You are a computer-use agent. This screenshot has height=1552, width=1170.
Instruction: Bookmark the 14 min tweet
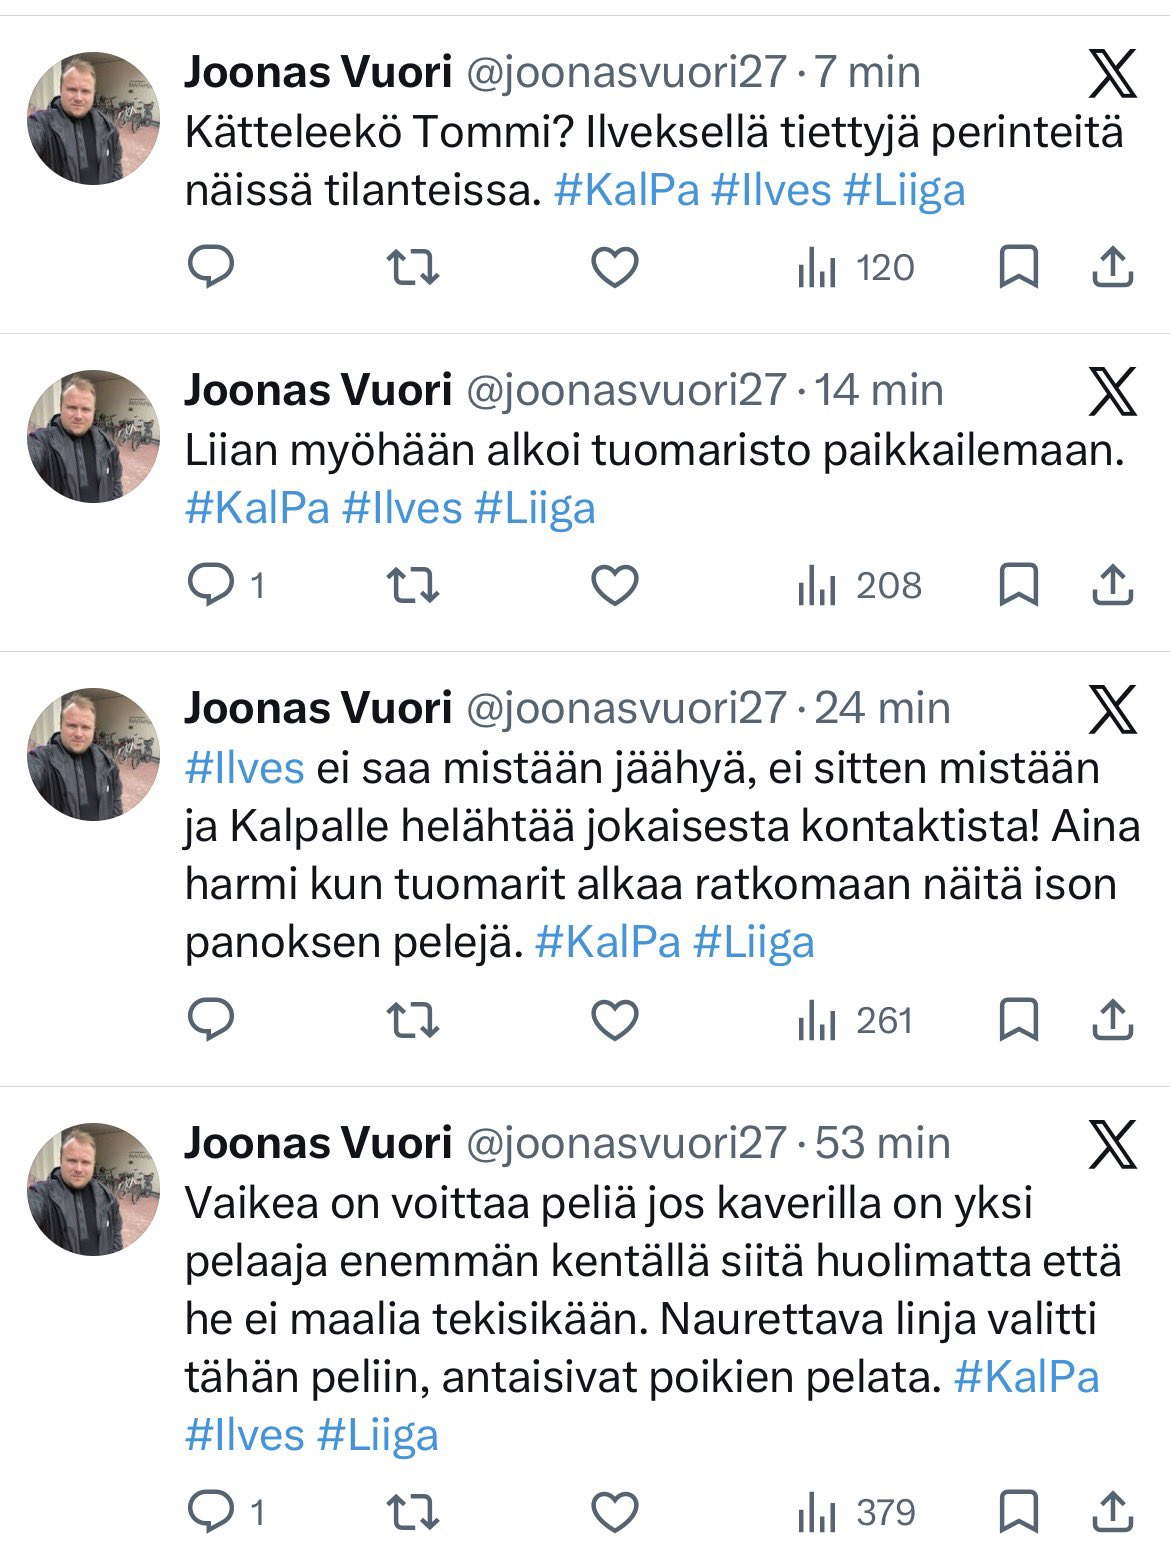pos(1018,585)
